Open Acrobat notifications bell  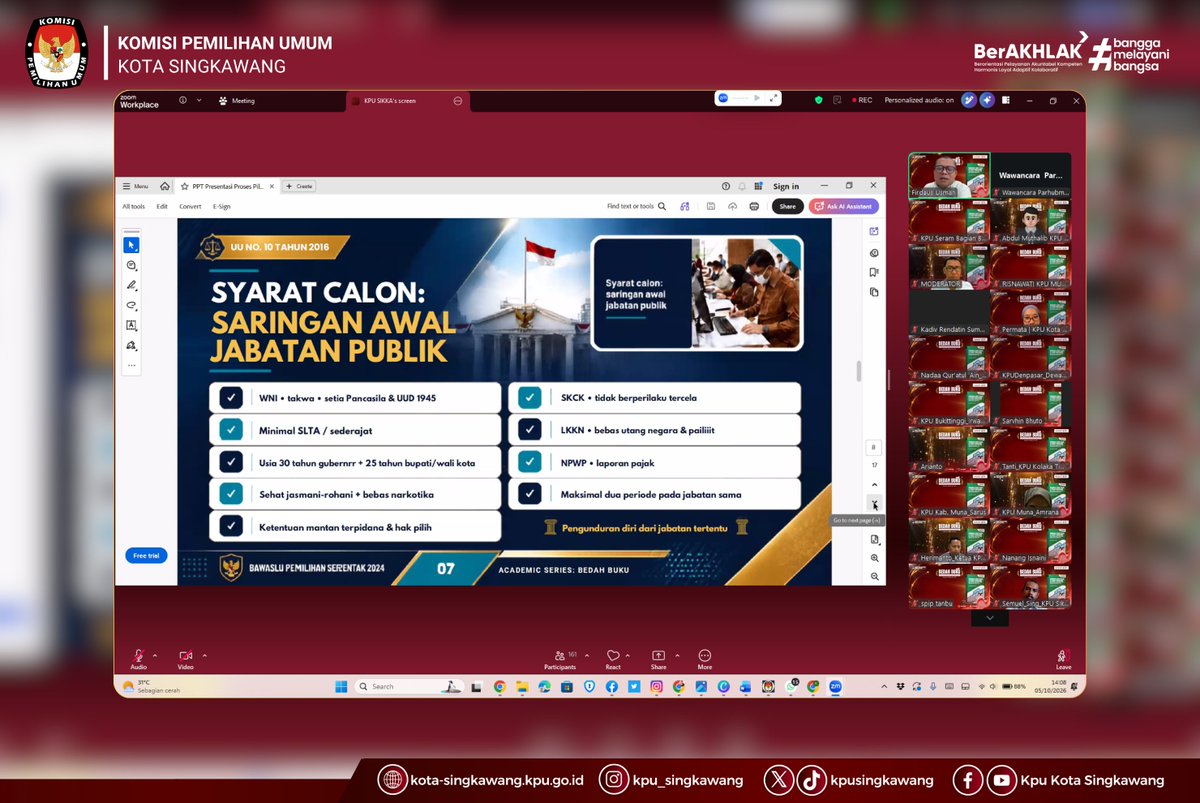click(742, 186)
